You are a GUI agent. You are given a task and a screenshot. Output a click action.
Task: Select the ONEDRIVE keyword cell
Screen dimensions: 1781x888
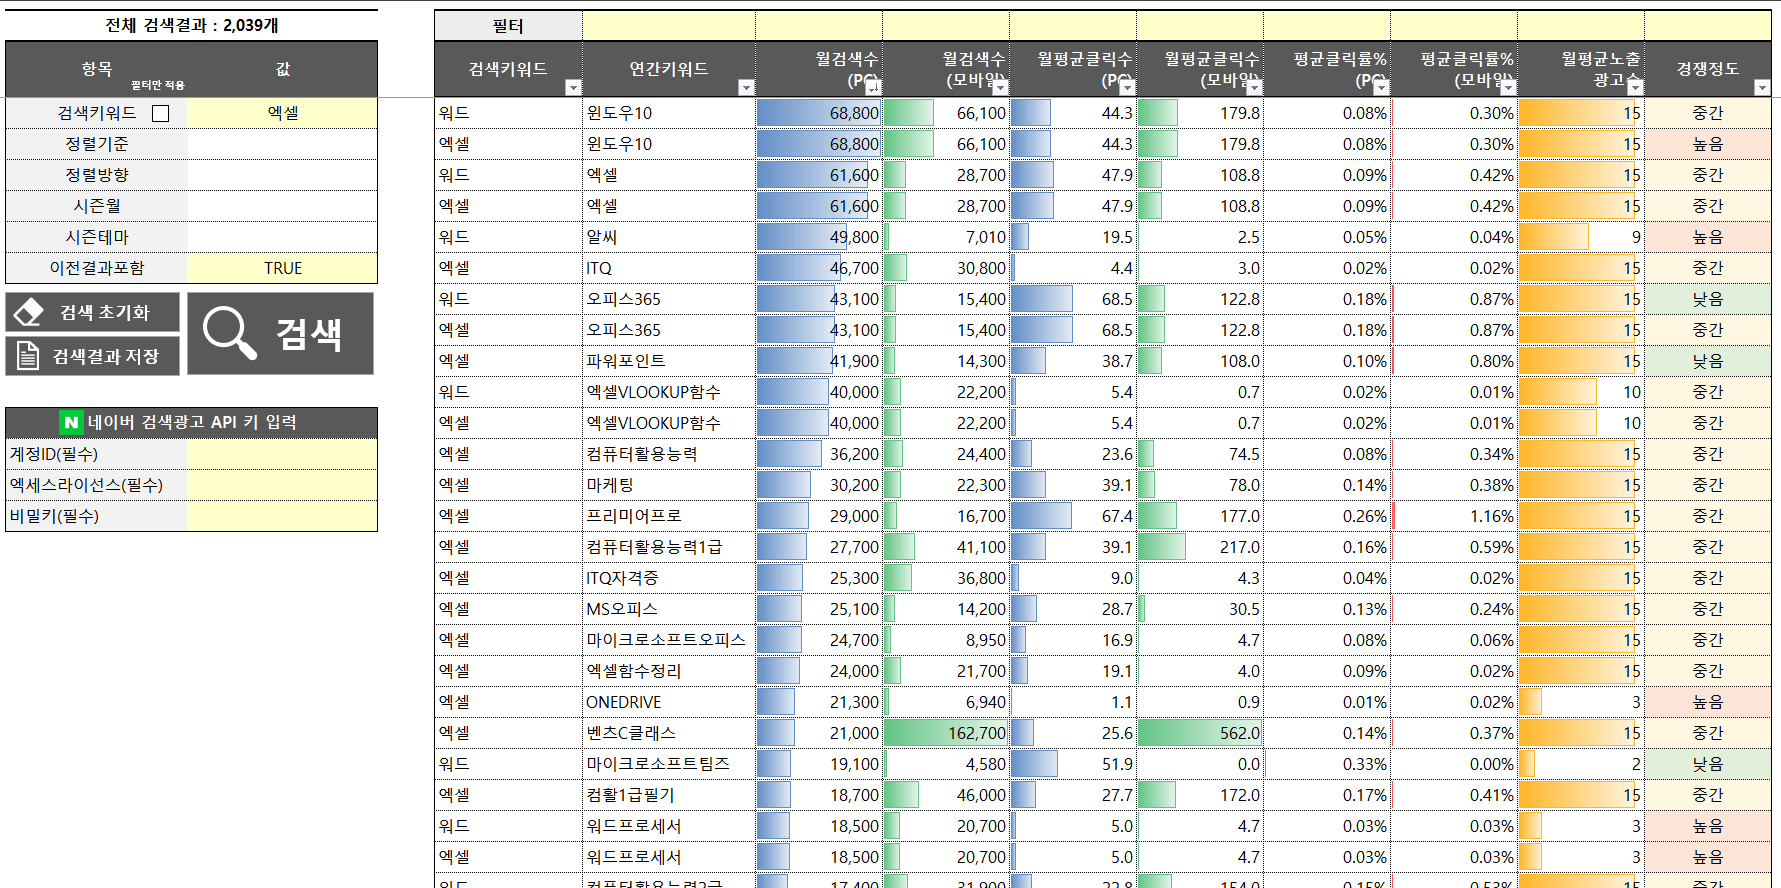click(x=669, y=702)
